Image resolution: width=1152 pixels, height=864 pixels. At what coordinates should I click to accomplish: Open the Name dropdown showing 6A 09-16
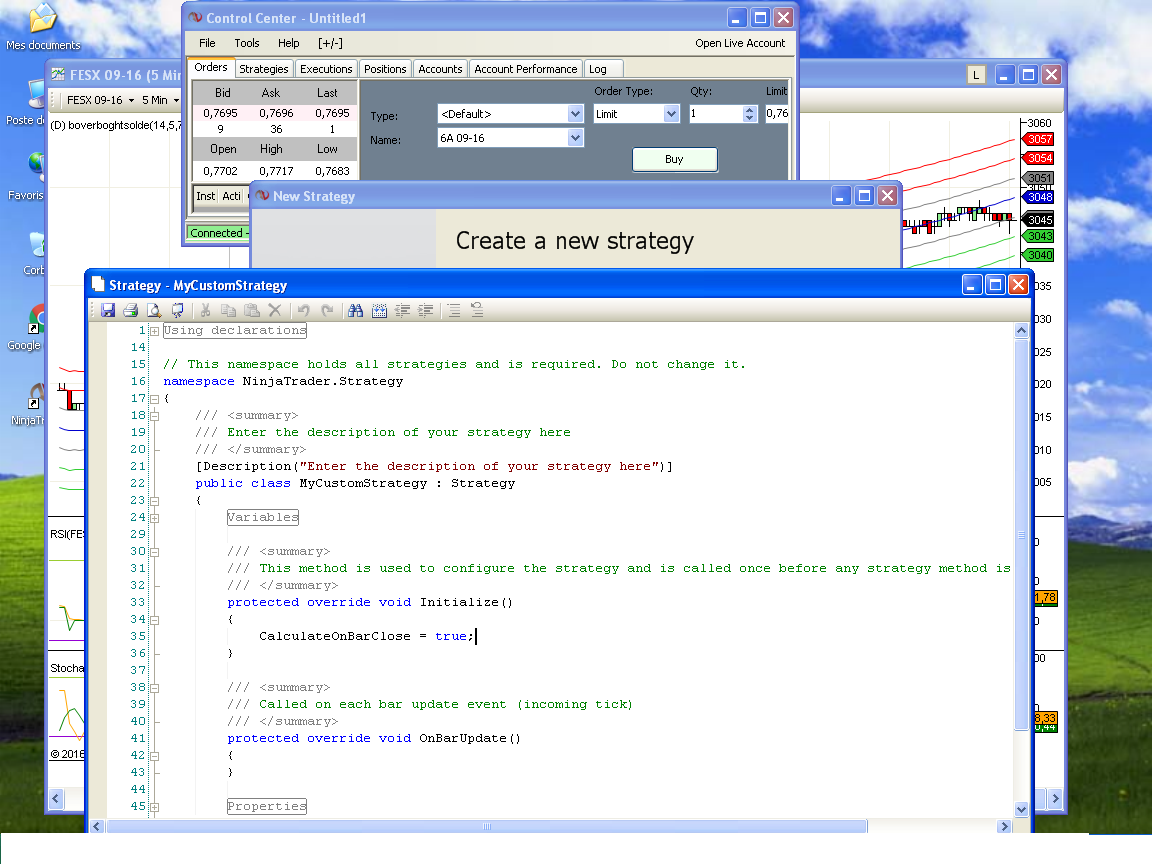pyautogui.click(x=575, y=137)
